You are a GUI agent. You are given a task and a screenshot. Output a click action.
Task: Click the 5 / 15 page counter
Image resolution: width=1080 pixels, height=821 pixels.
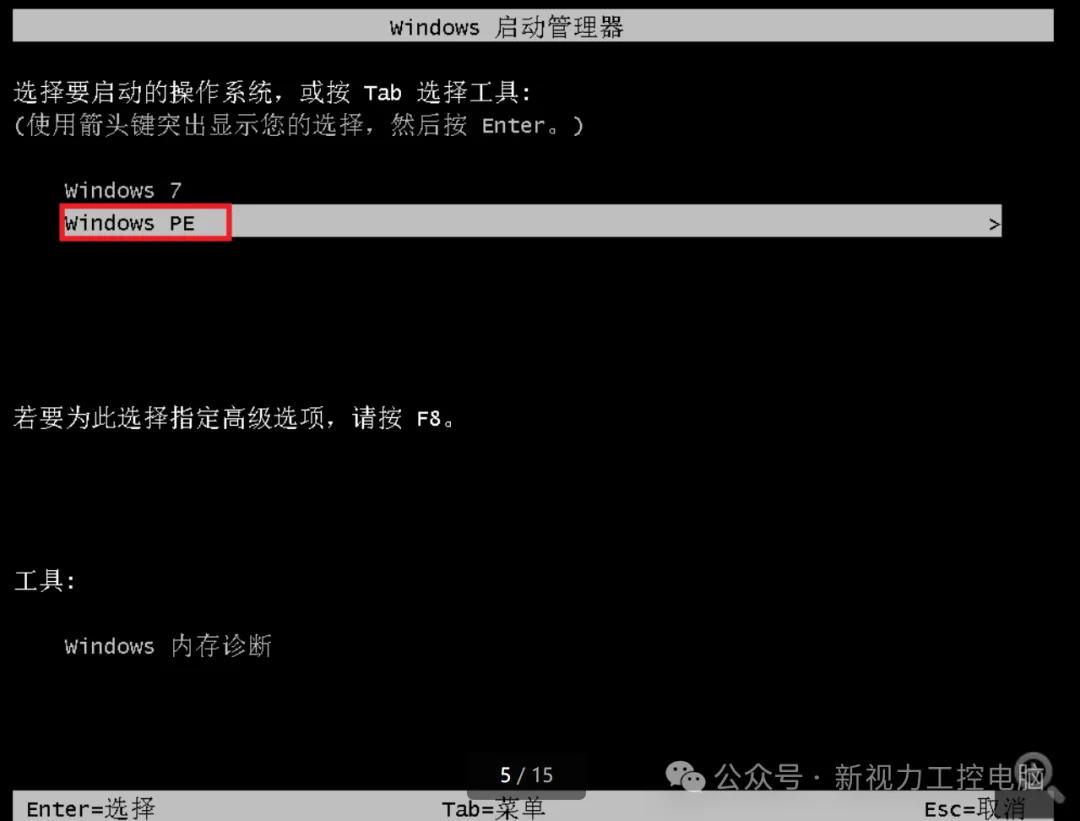(x=526, y=776)
